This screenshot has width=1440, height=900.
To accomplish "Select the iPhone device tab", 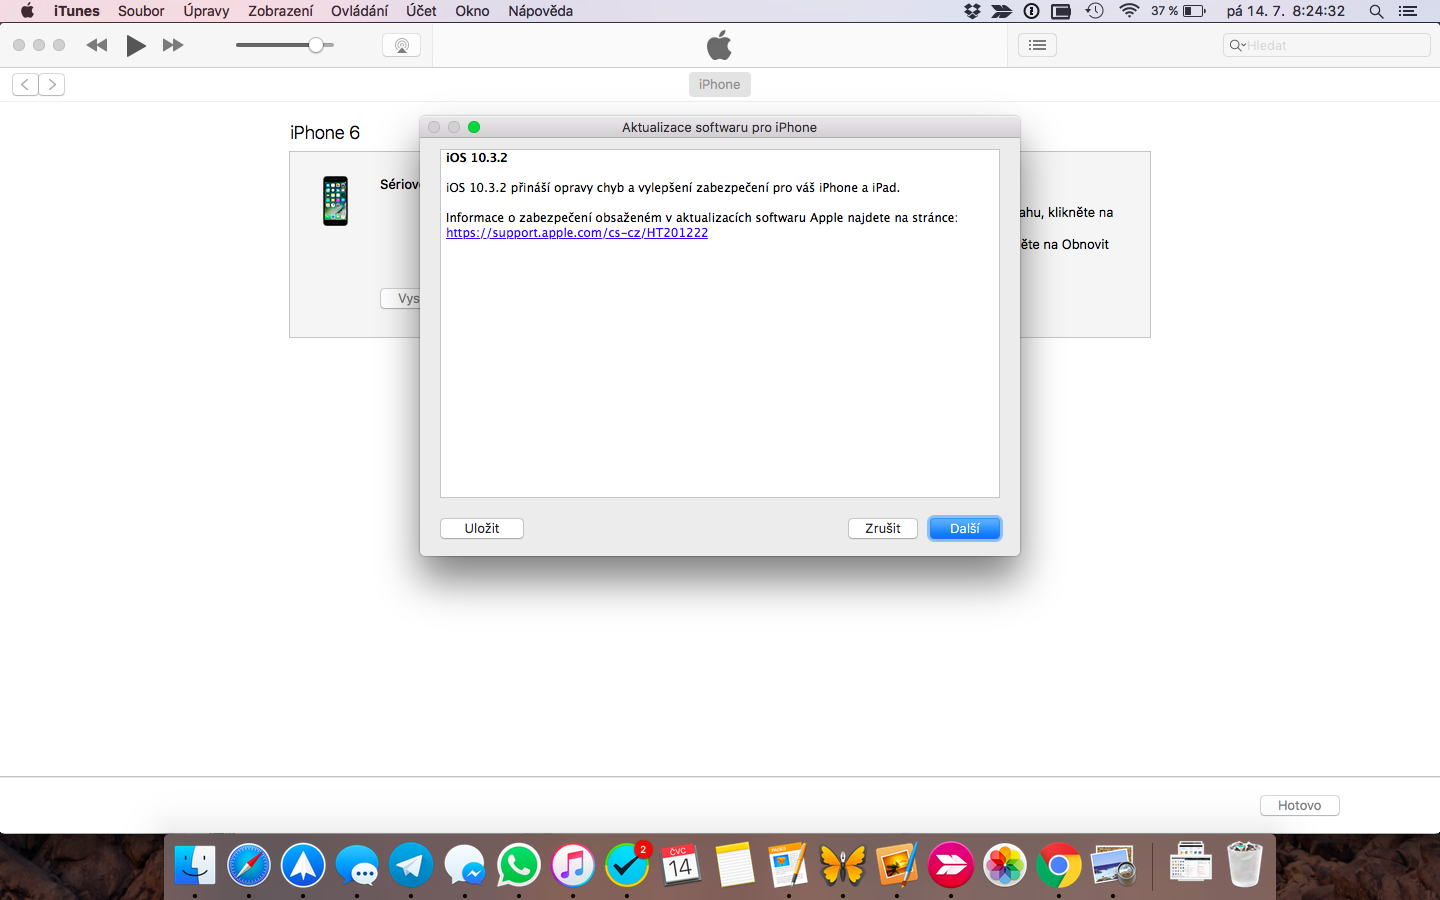I will [719, 84].
